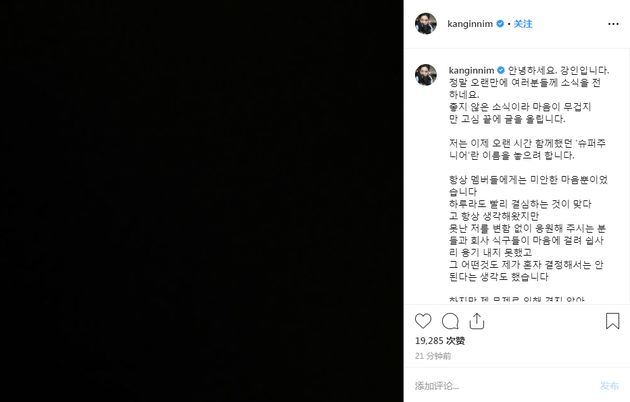The height and width of the screenshot is (402, 630).
Task: Focus the 添加评论 comment input field
Action: click(x=504, y=386)
